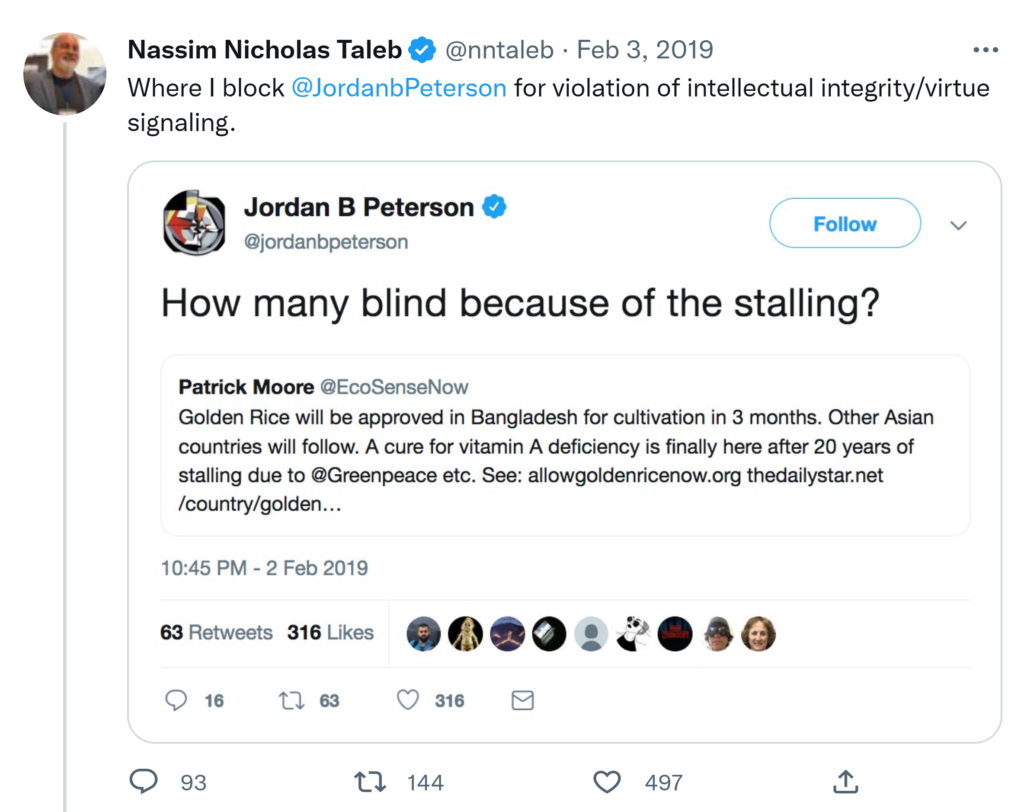The width and height of the screenshot is (1024, 812).
Task: View the 63 Retweets list
Action: click(216, 633)
